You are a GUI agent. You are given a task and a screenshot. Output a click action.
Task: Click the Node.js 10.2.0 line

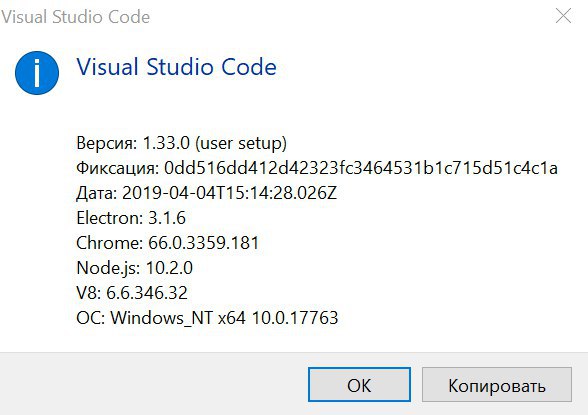[x=135, y=268]
